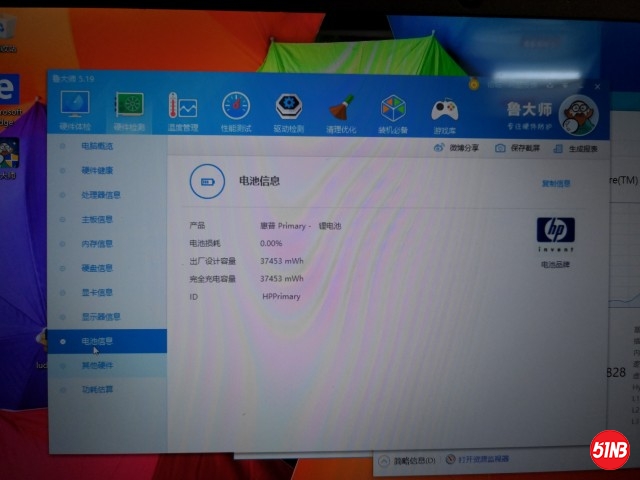
Task: Click 微博分享 share button
Action: [x=456, y=148]
